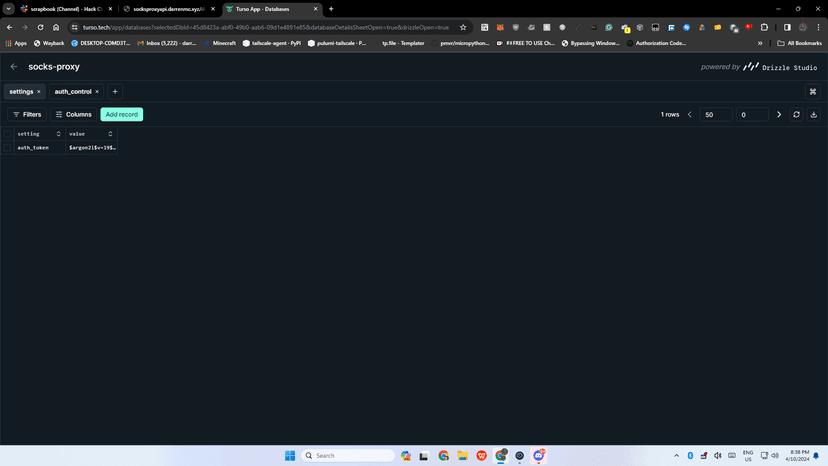Image resolution: width=828 pixels, height=466 pixels.
Task: Check the auth_token row checkbox
Action: (7, 148)
